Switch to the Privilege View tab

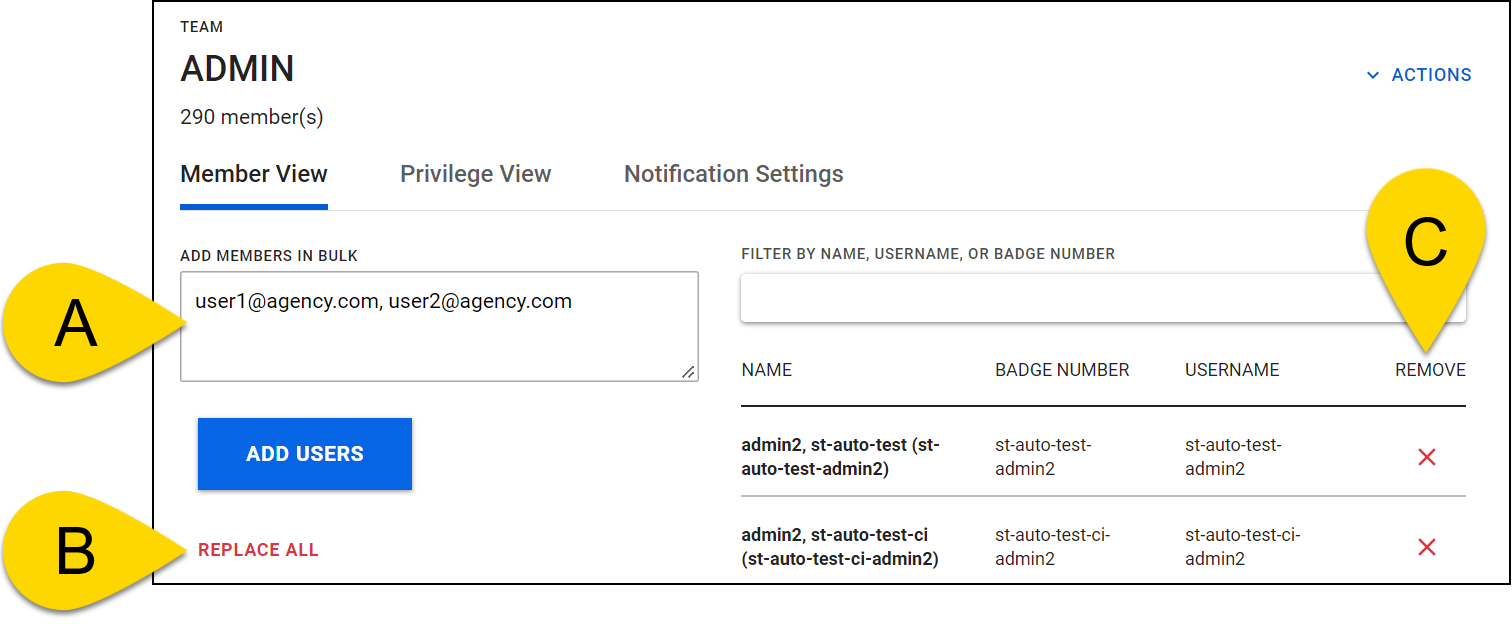pyautogui.click(x=476, y=173)
